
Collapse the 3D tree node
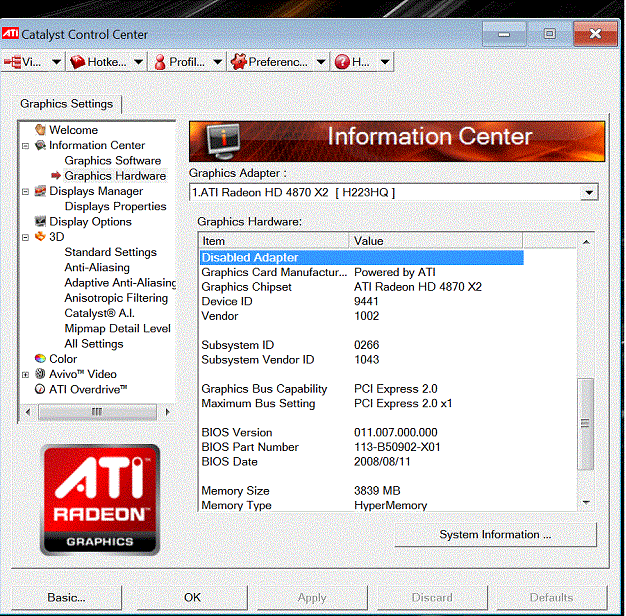pyautogui.click(x=26, y=237)
